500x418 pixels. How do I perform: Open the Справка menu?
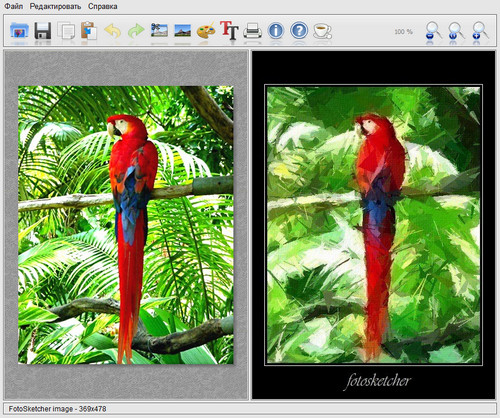point(103,6)
